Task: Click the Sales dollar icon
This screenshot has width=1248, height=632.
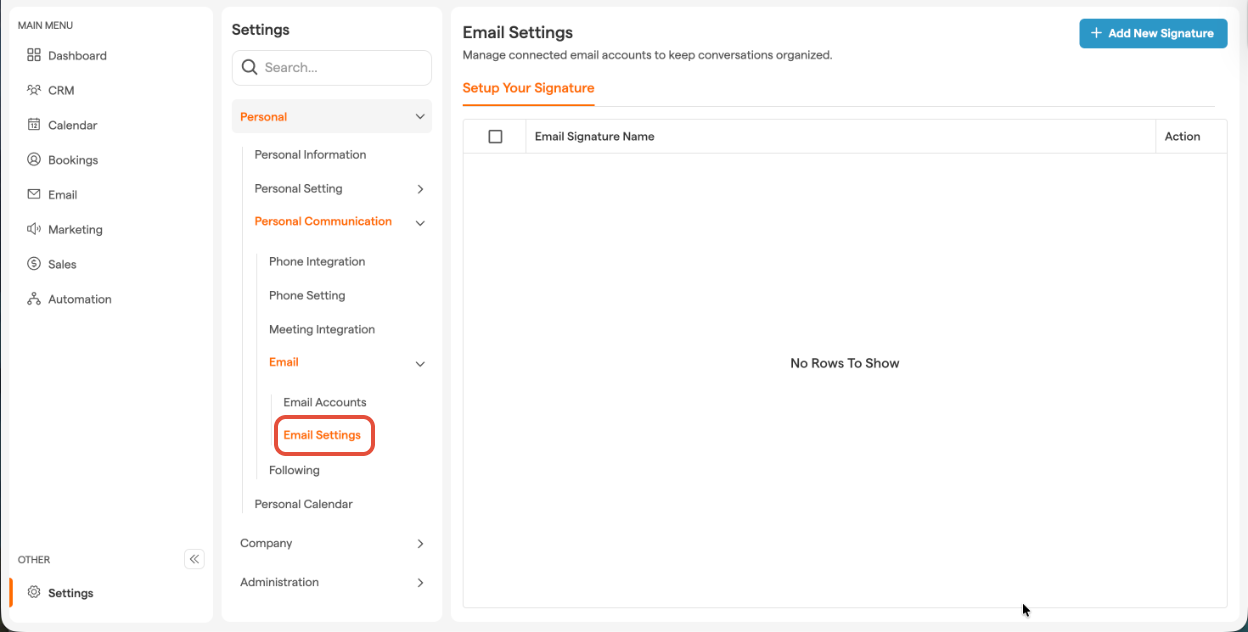Action: point(34,264)
